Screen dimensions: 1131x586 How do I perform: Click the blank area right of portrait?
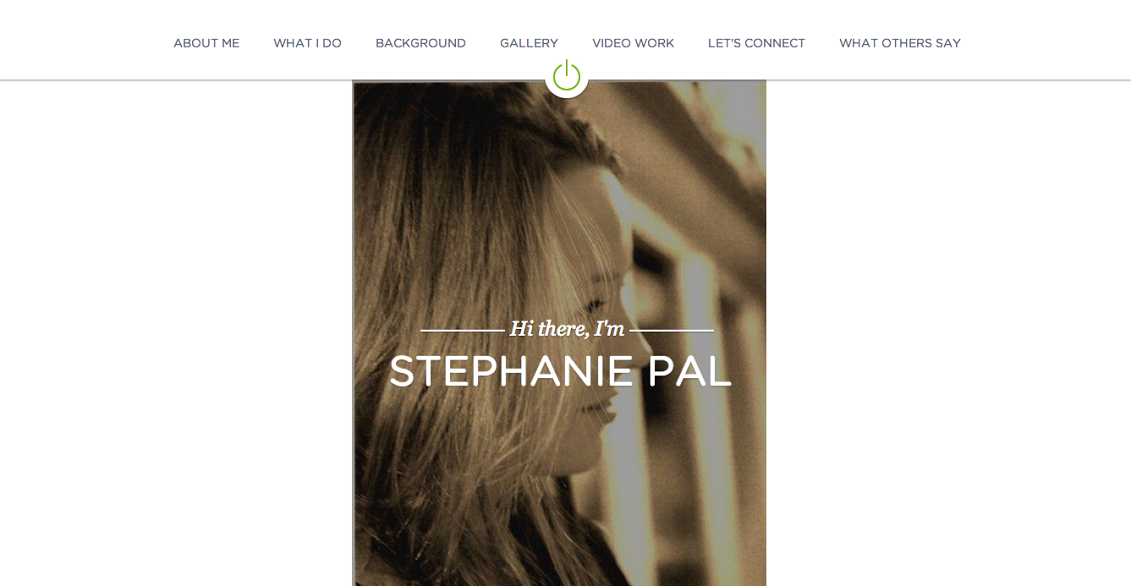[x=949, y=332]
